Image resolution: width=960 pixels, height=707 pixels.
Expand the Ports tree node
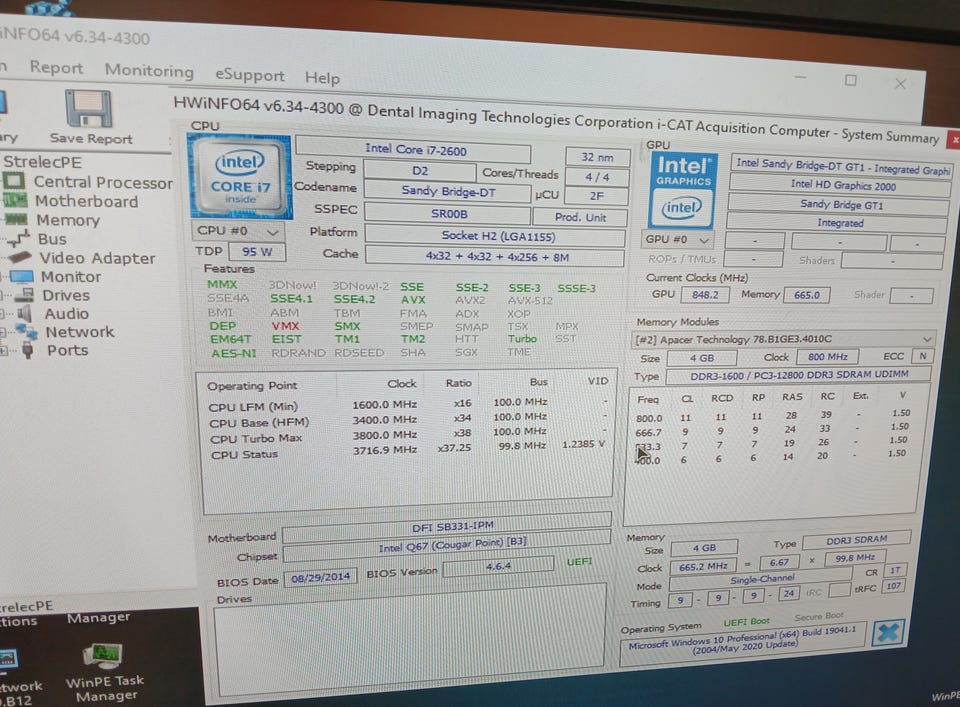point(4,351)
